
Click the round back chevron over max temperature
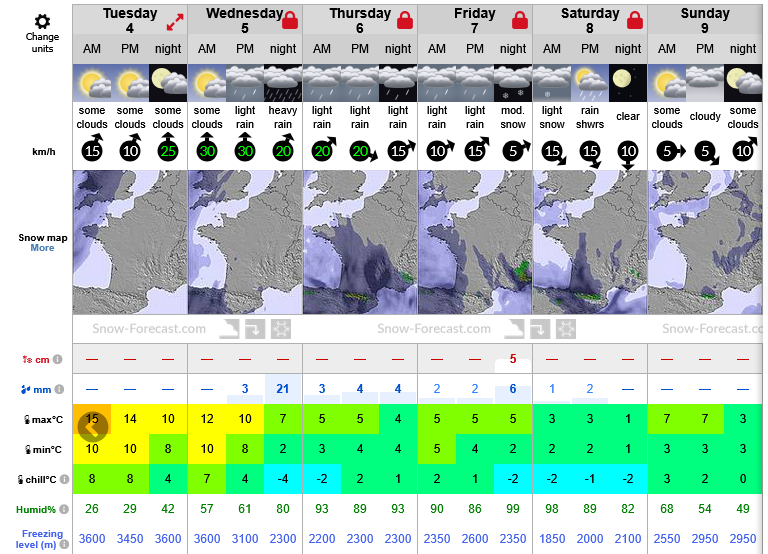93,427
